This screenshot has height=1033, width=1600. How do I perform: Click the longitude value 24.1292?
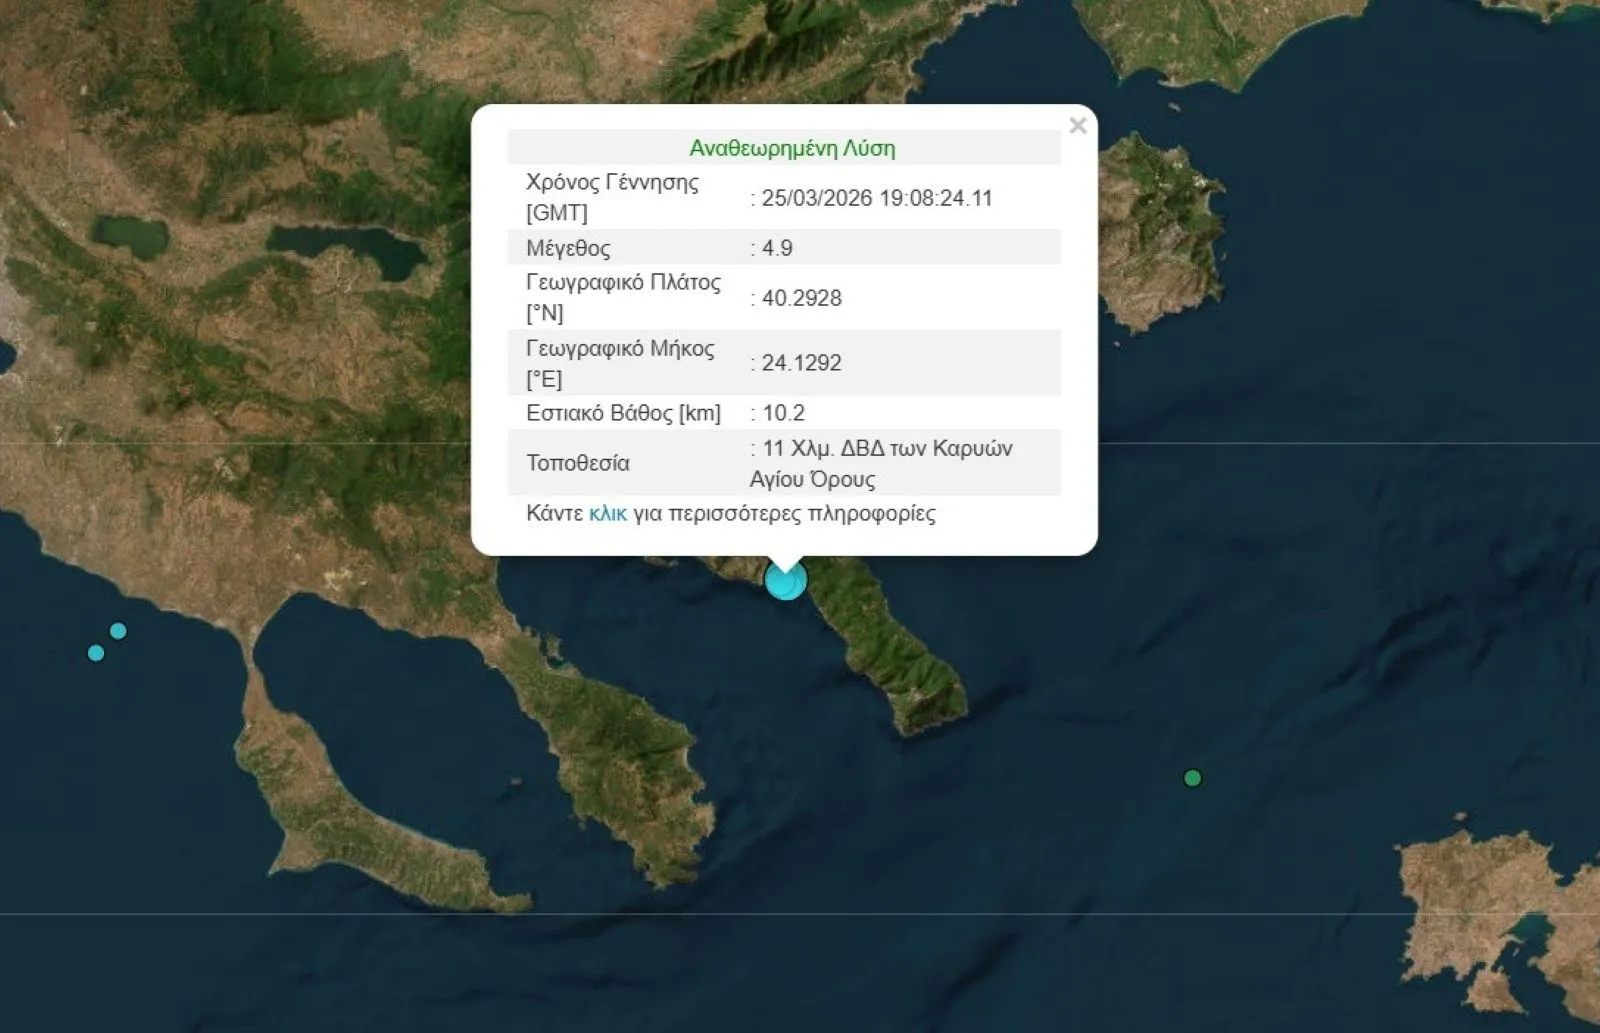(801, 363)
